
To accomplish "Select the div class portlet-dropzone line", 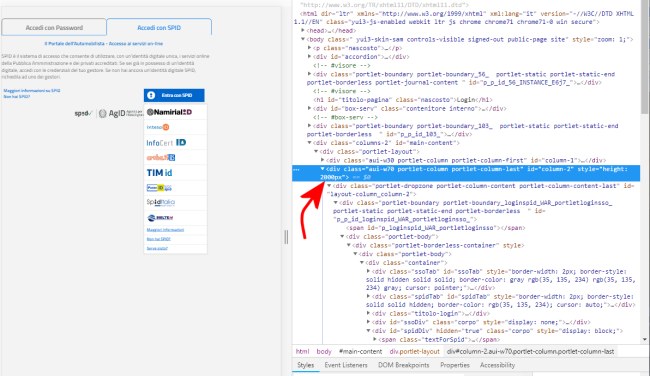I will (481, 190).
